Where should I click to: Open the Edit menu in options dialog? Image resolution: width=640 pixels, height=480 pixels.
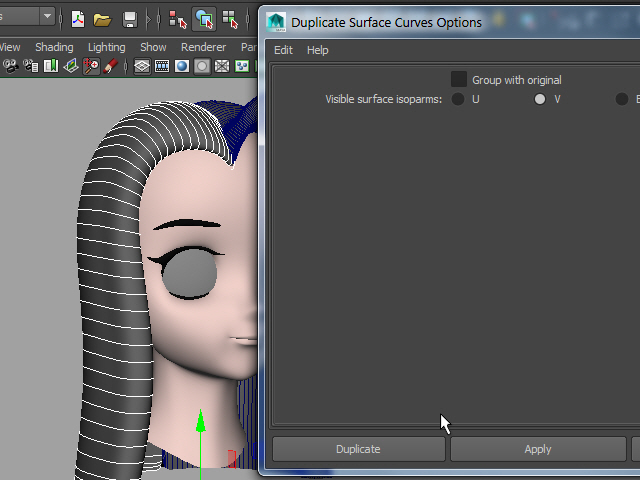(283, 50)
